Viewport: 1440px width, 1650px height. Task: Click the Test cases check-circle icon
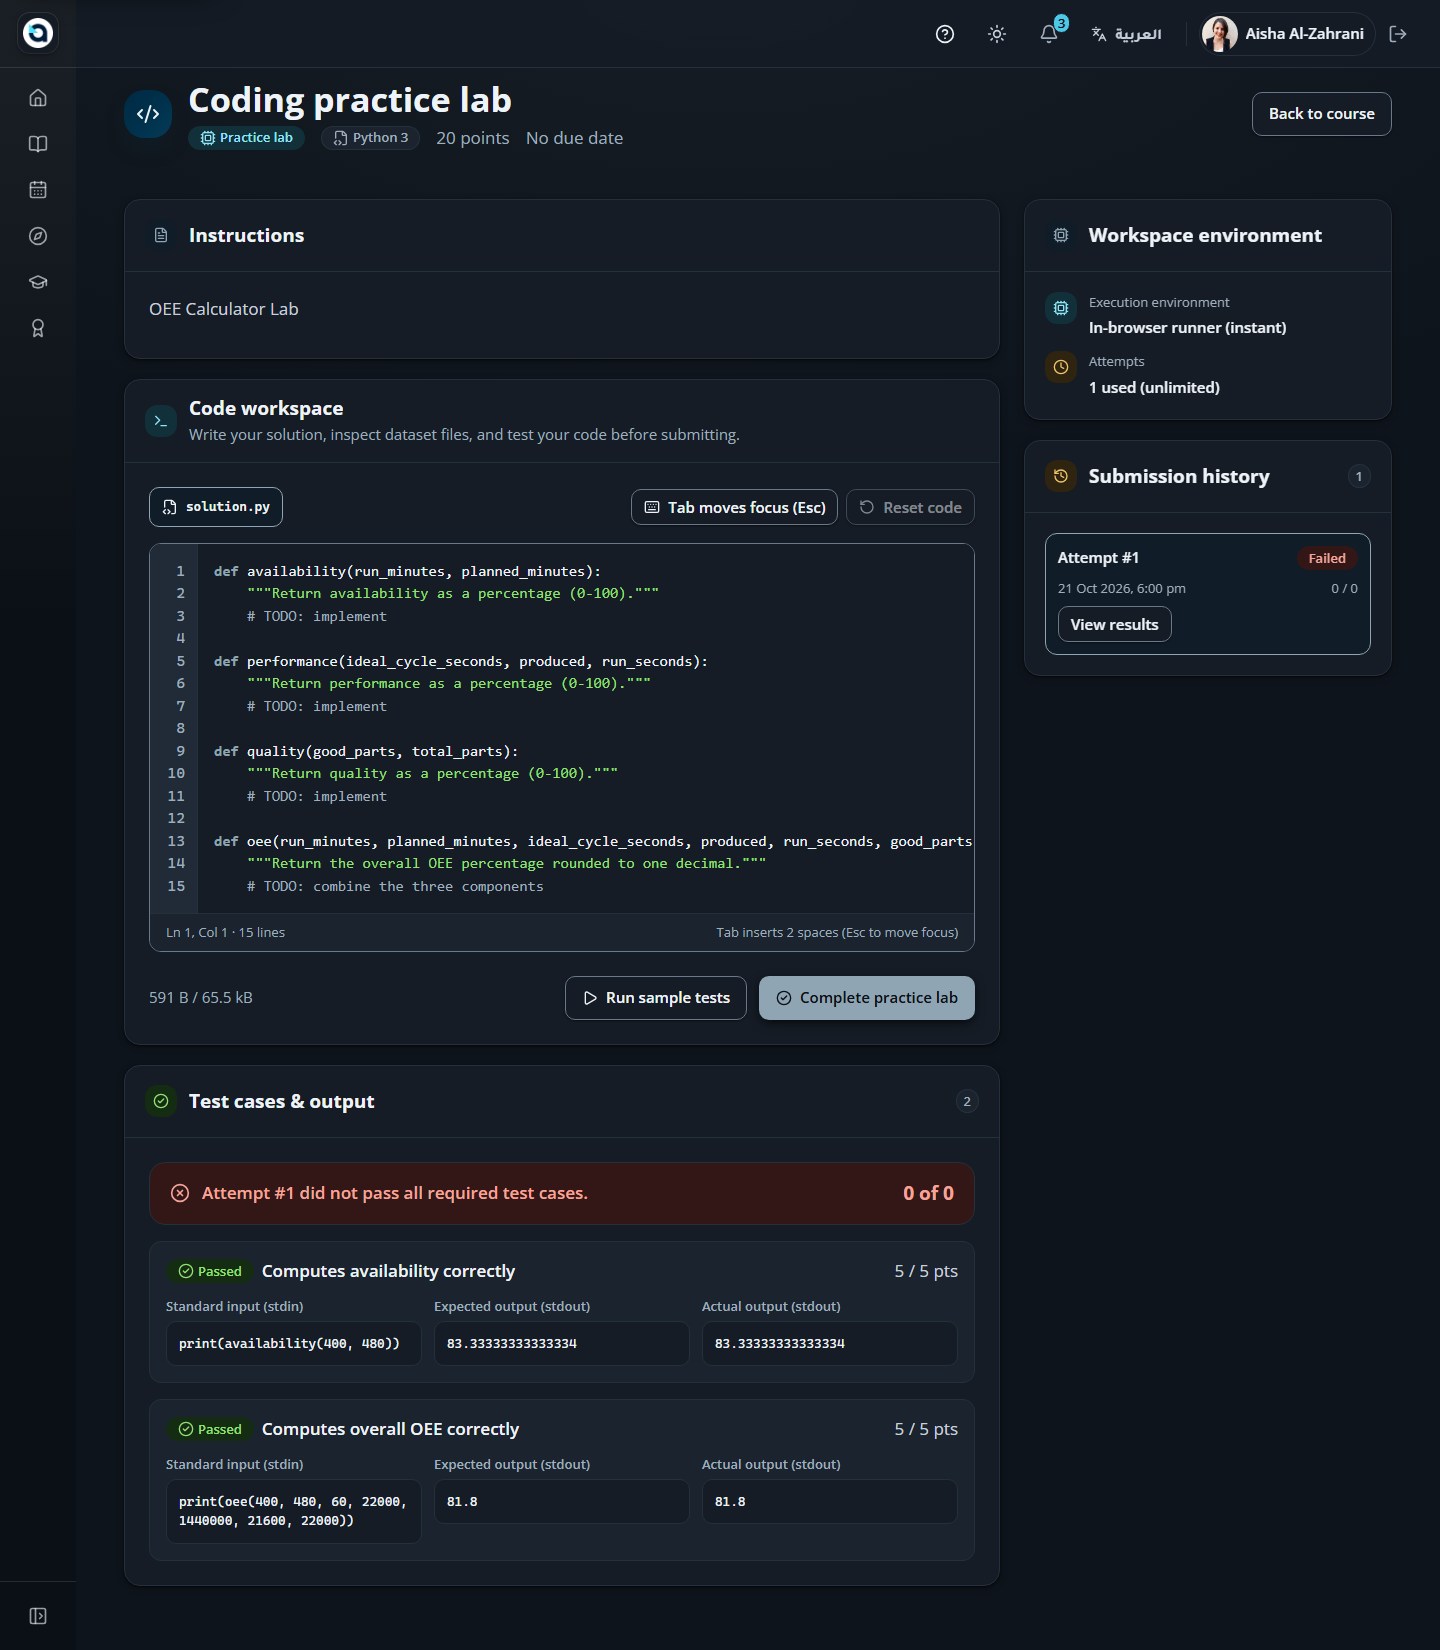161,1101
